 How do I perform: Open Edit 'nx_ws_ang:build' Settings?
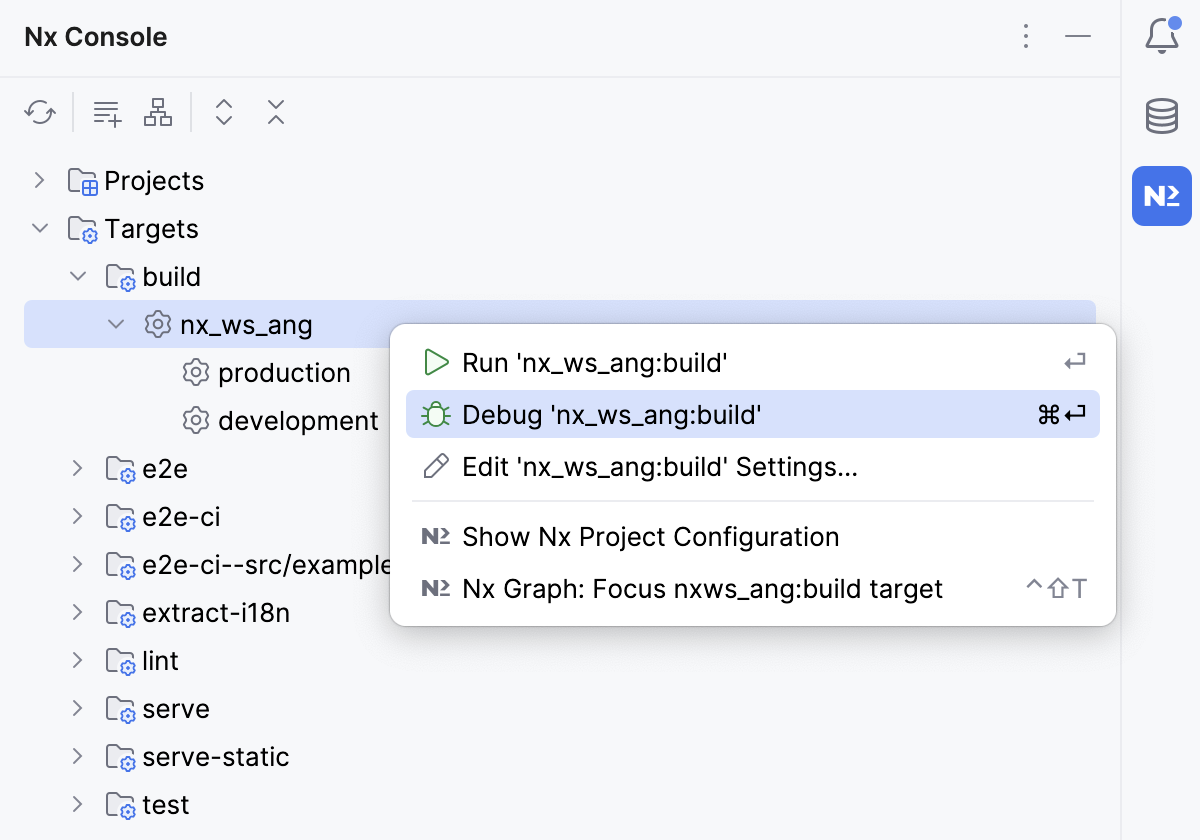point(658,466)
